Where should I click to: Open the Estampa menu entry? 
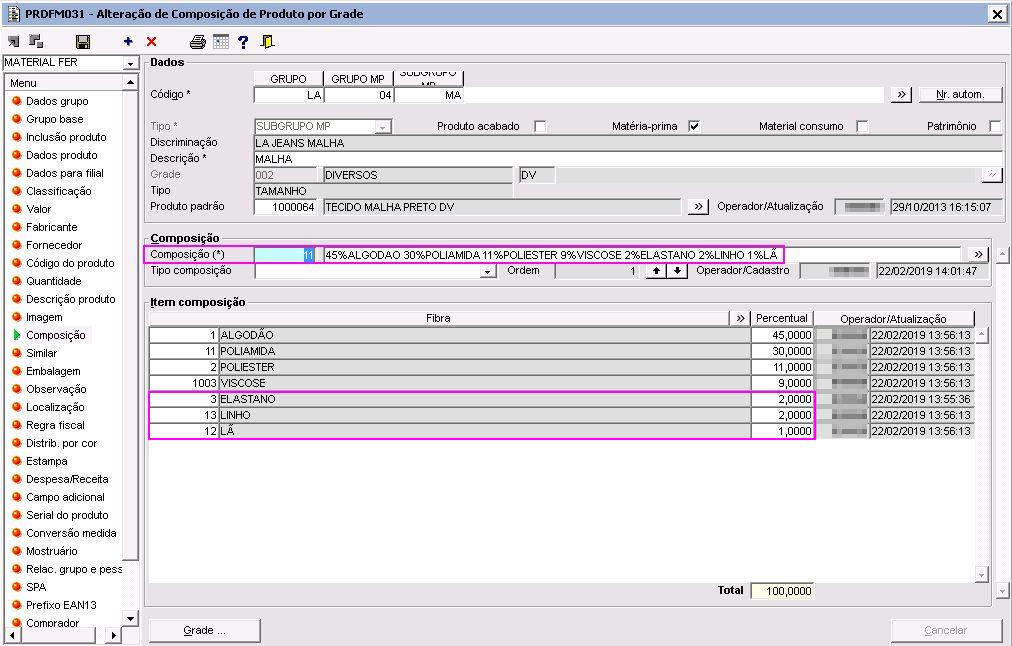[46, 461]
